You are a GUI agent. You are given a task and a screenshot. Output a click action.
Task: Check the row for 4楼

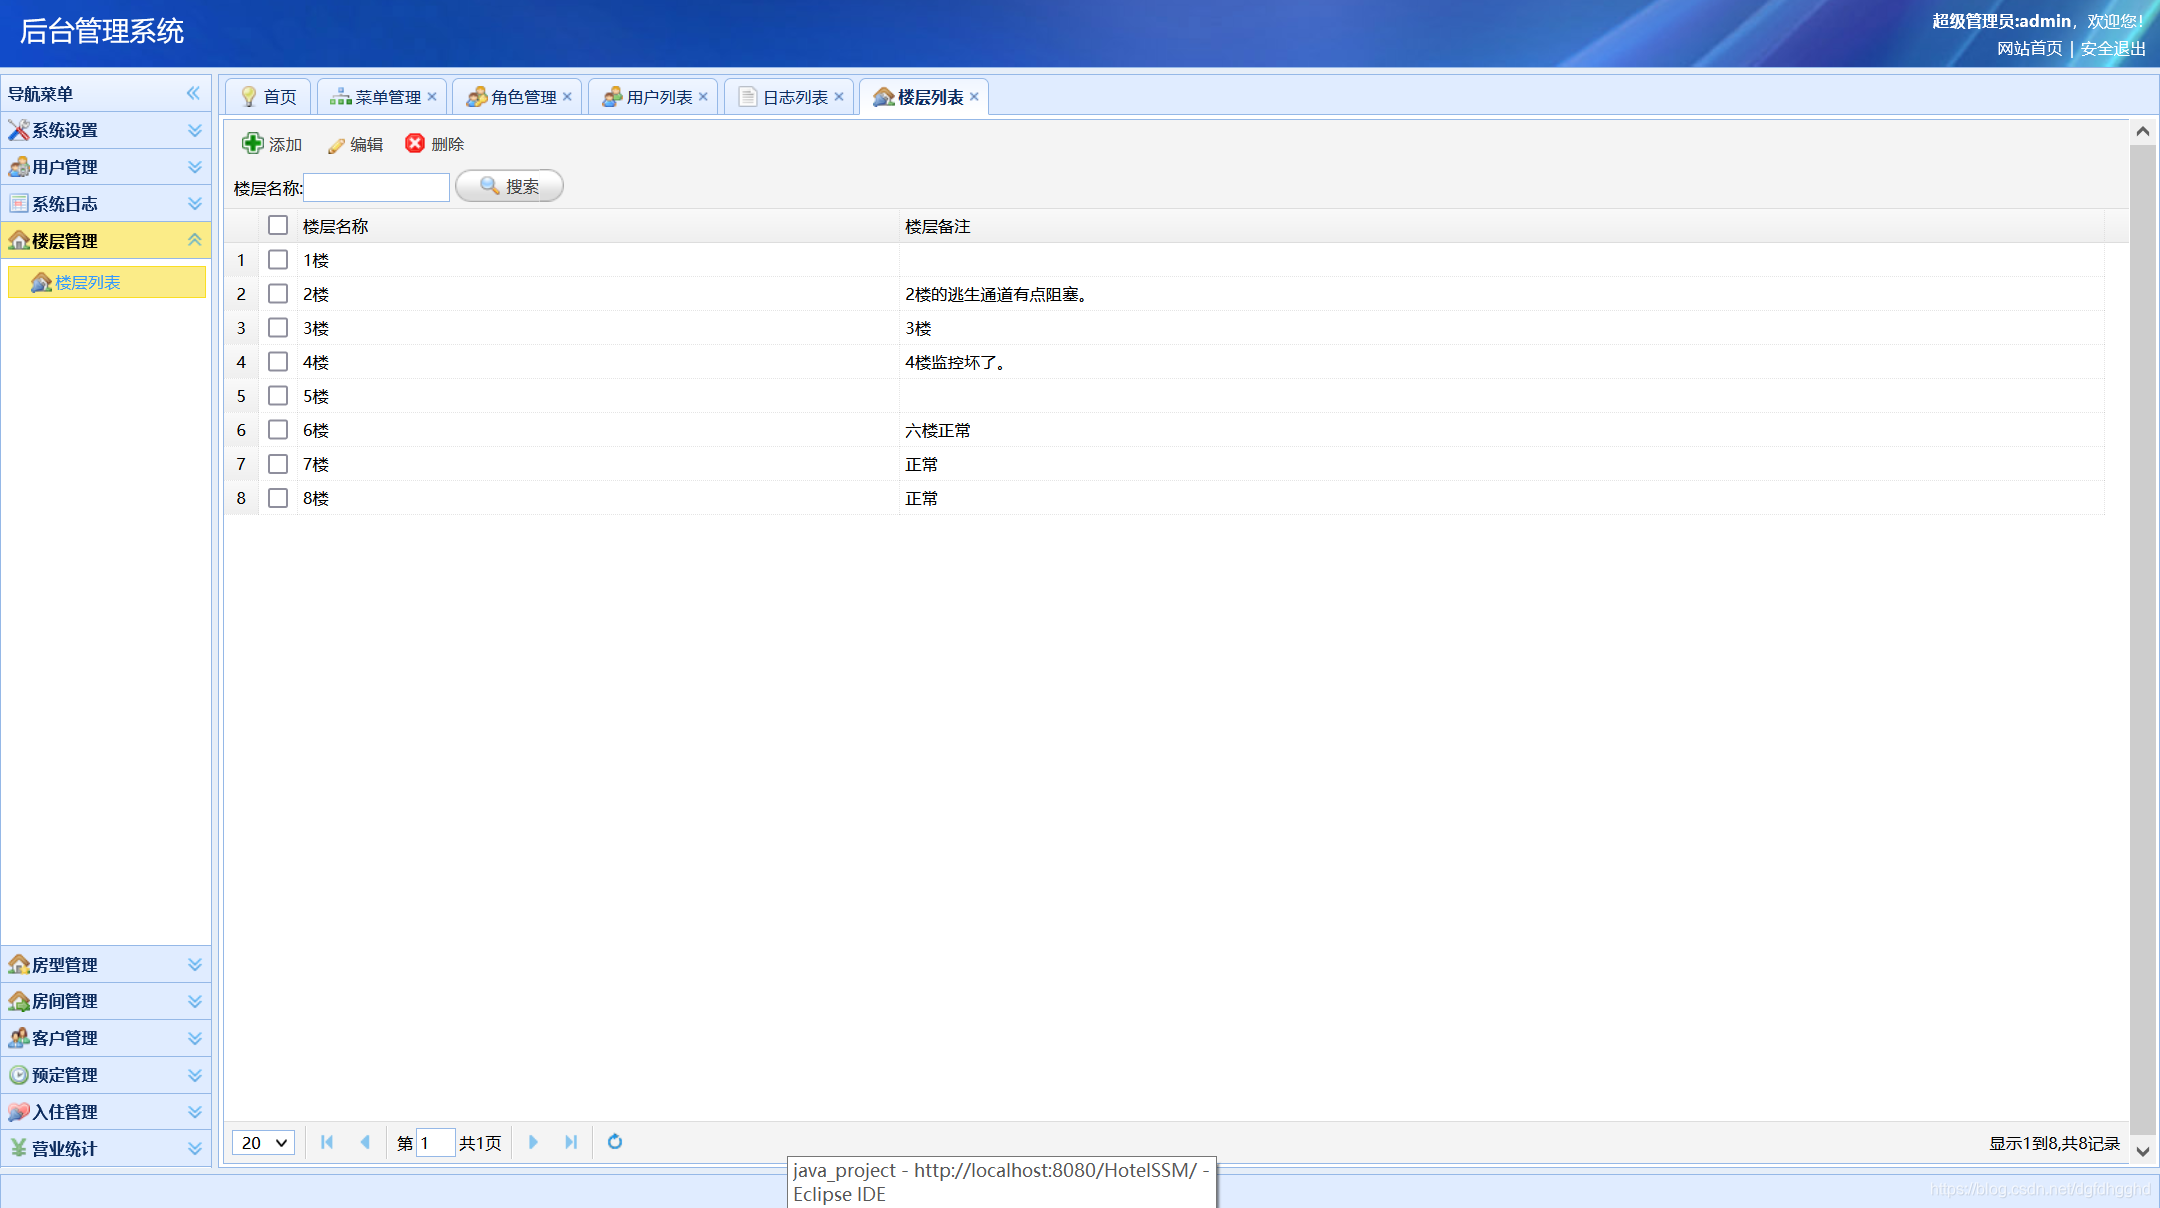(278, 361)
